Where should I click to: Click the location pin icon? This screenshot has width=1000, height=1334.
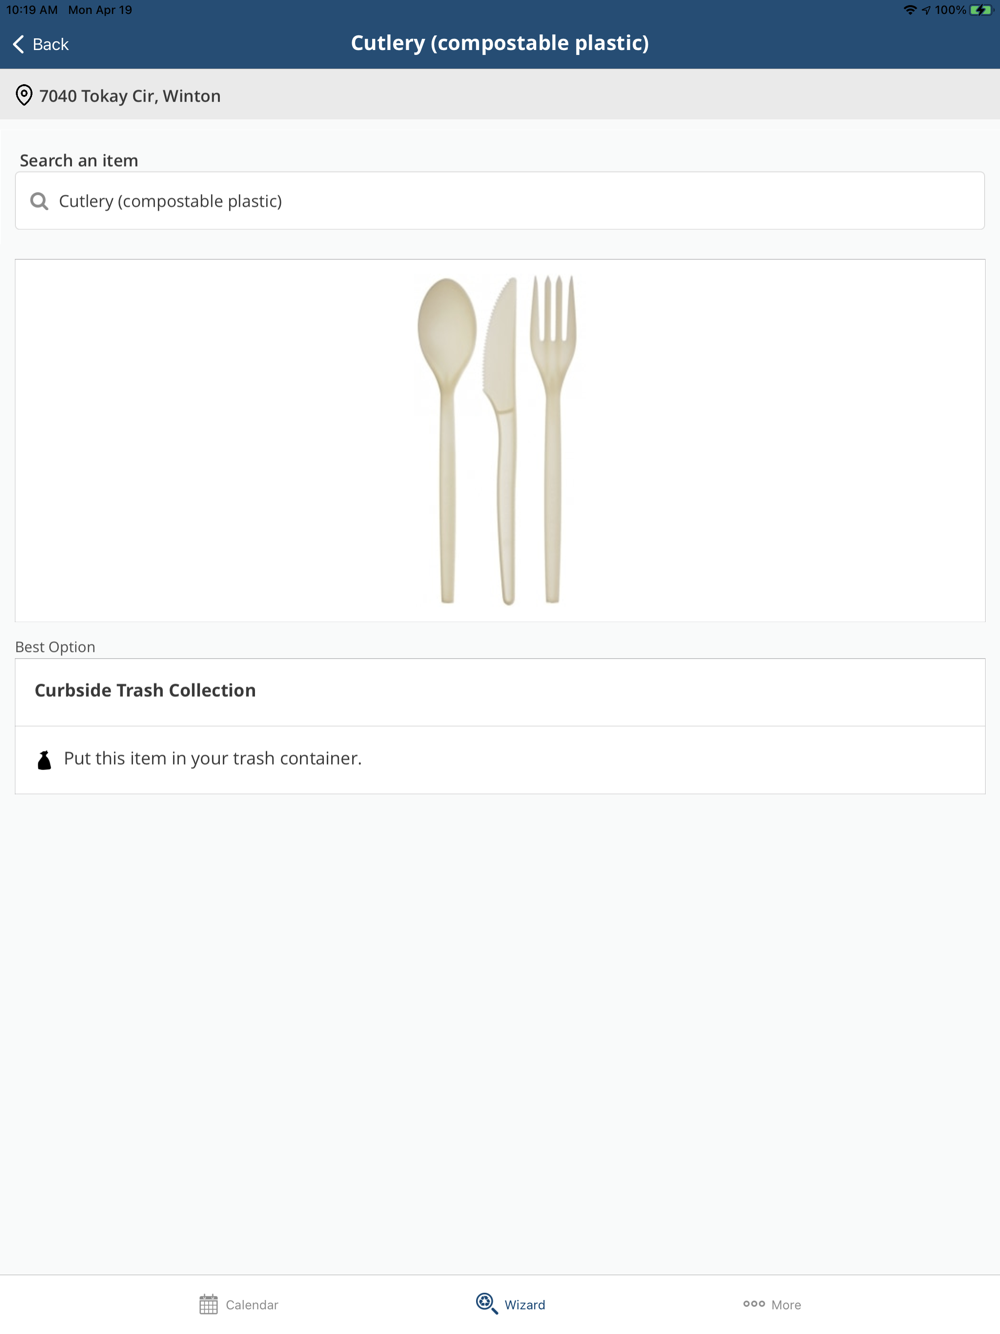click(x=24, y=96)
